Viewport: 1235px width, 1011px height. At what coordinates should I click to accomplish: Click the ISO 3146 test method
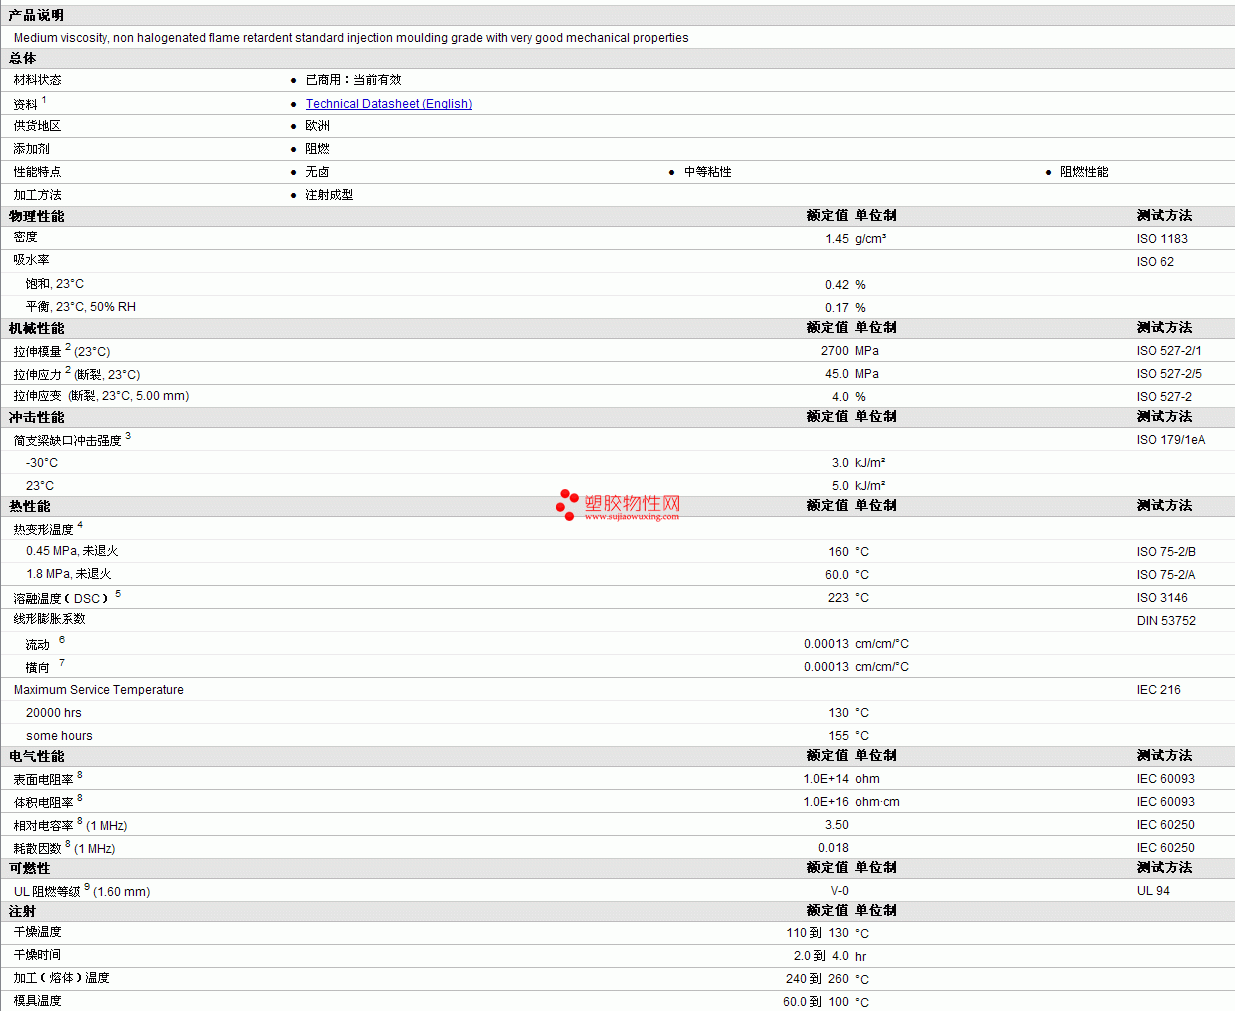(1162, 598)
